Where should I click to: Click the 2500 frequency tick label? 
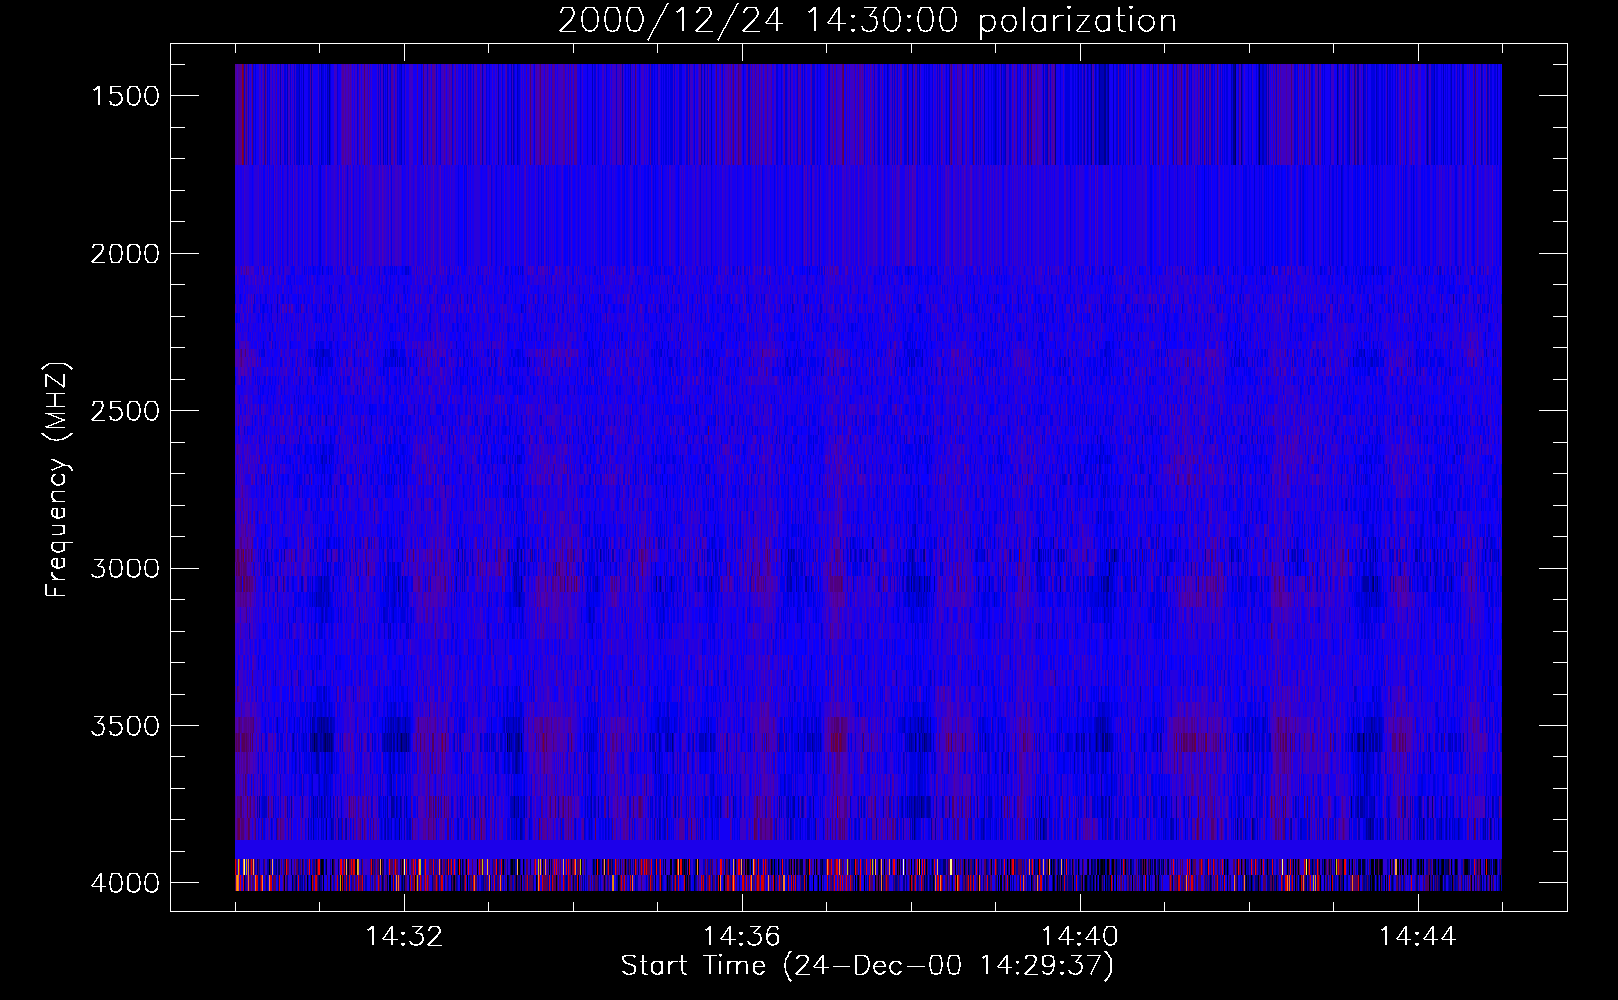[125, 411]
